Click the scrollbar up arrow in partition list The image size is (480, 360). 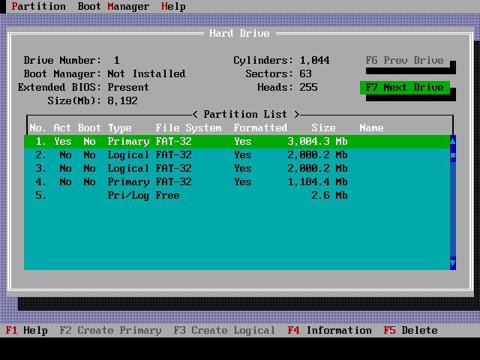click(x=453, y=141)
